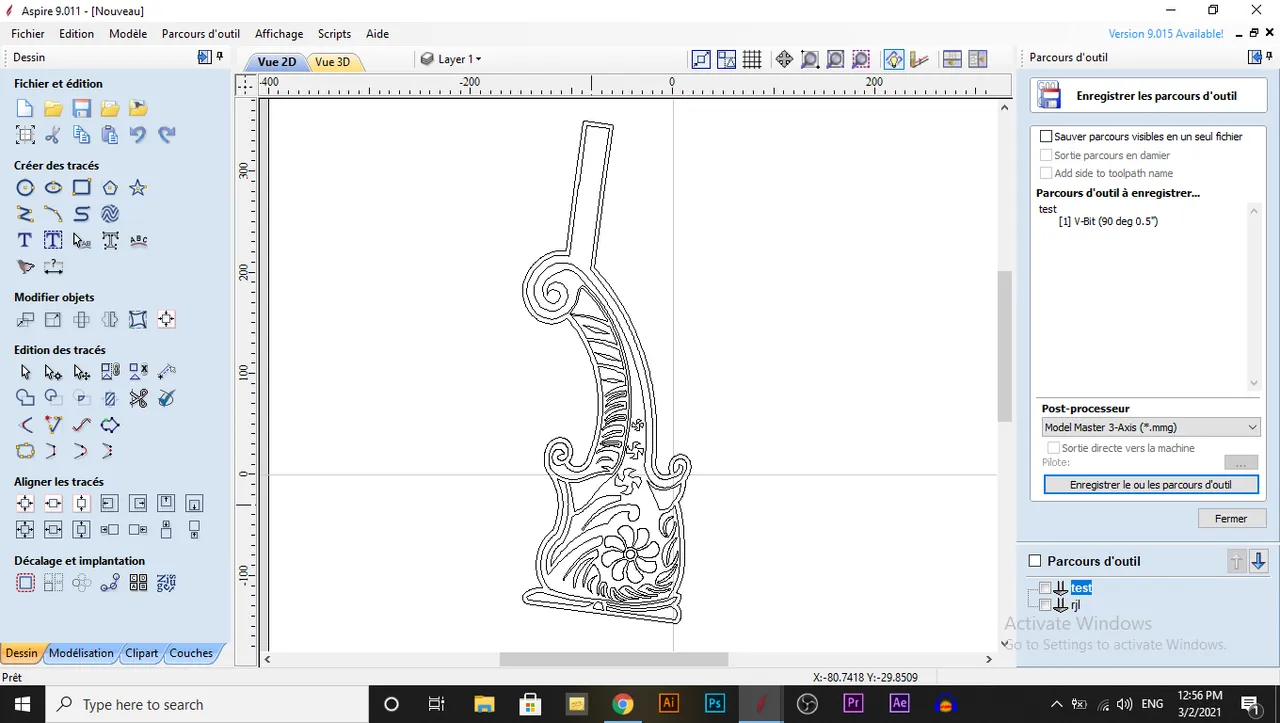Toggle 'Sortie directe vers la machine' checkbox
Viewport: 1280px width, 723px height.
(x=1053, y=448)
